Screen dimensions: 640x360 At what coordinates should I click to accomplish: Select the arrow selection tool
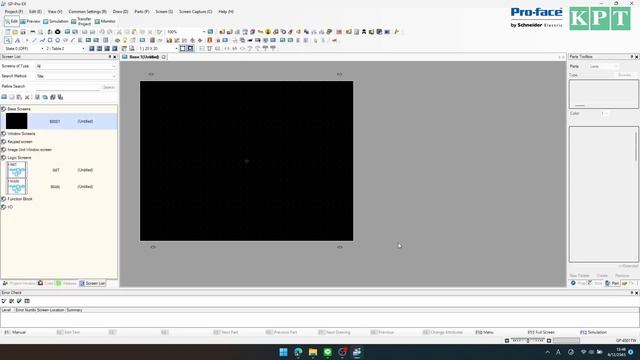coord(8,40)
